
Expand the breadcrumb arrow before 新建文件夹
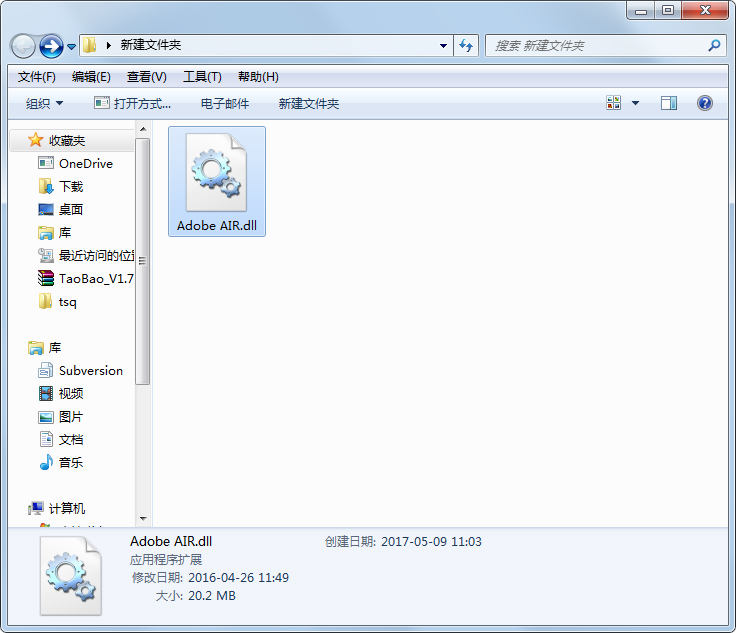(109, 46)
